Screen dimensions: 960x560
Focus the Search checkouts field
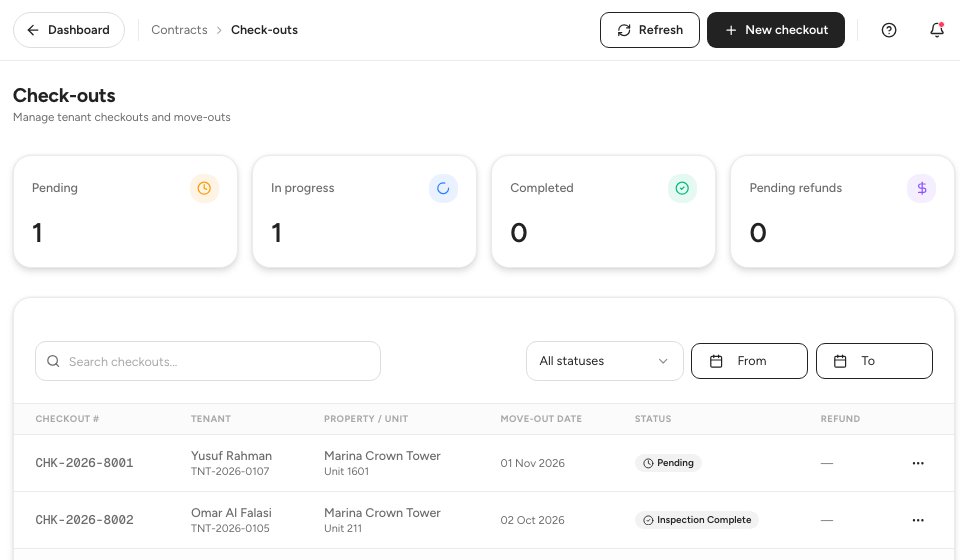click(208, 361)
